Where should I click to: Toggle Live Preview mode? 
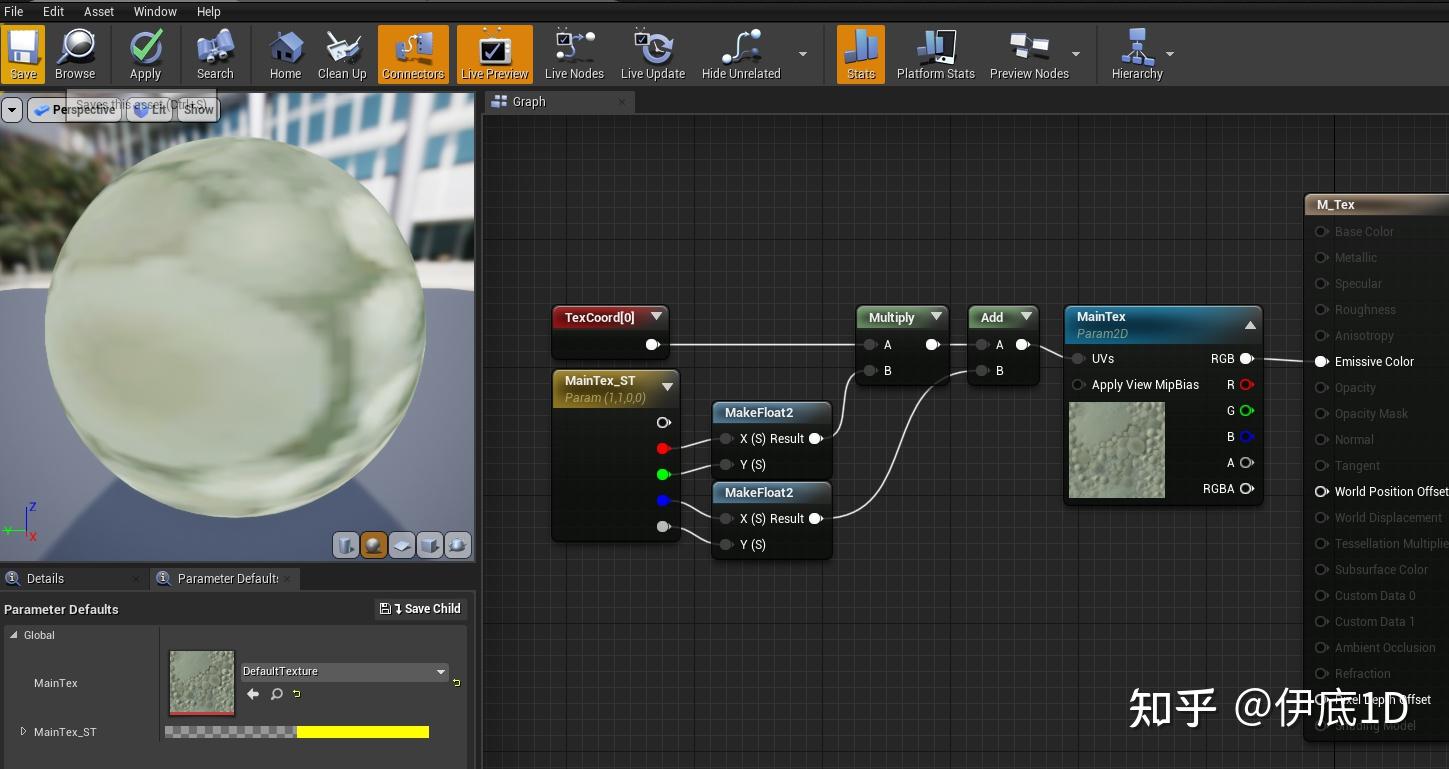point(494,54)
